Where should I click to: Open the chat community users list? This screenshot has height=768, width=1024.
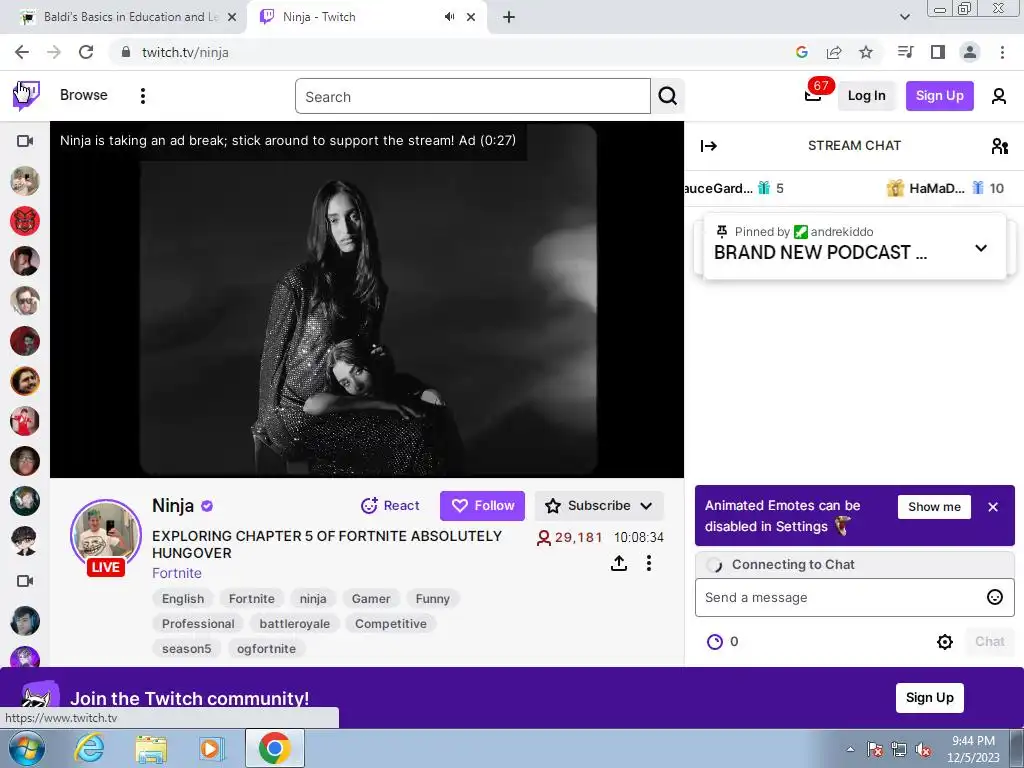999,146
